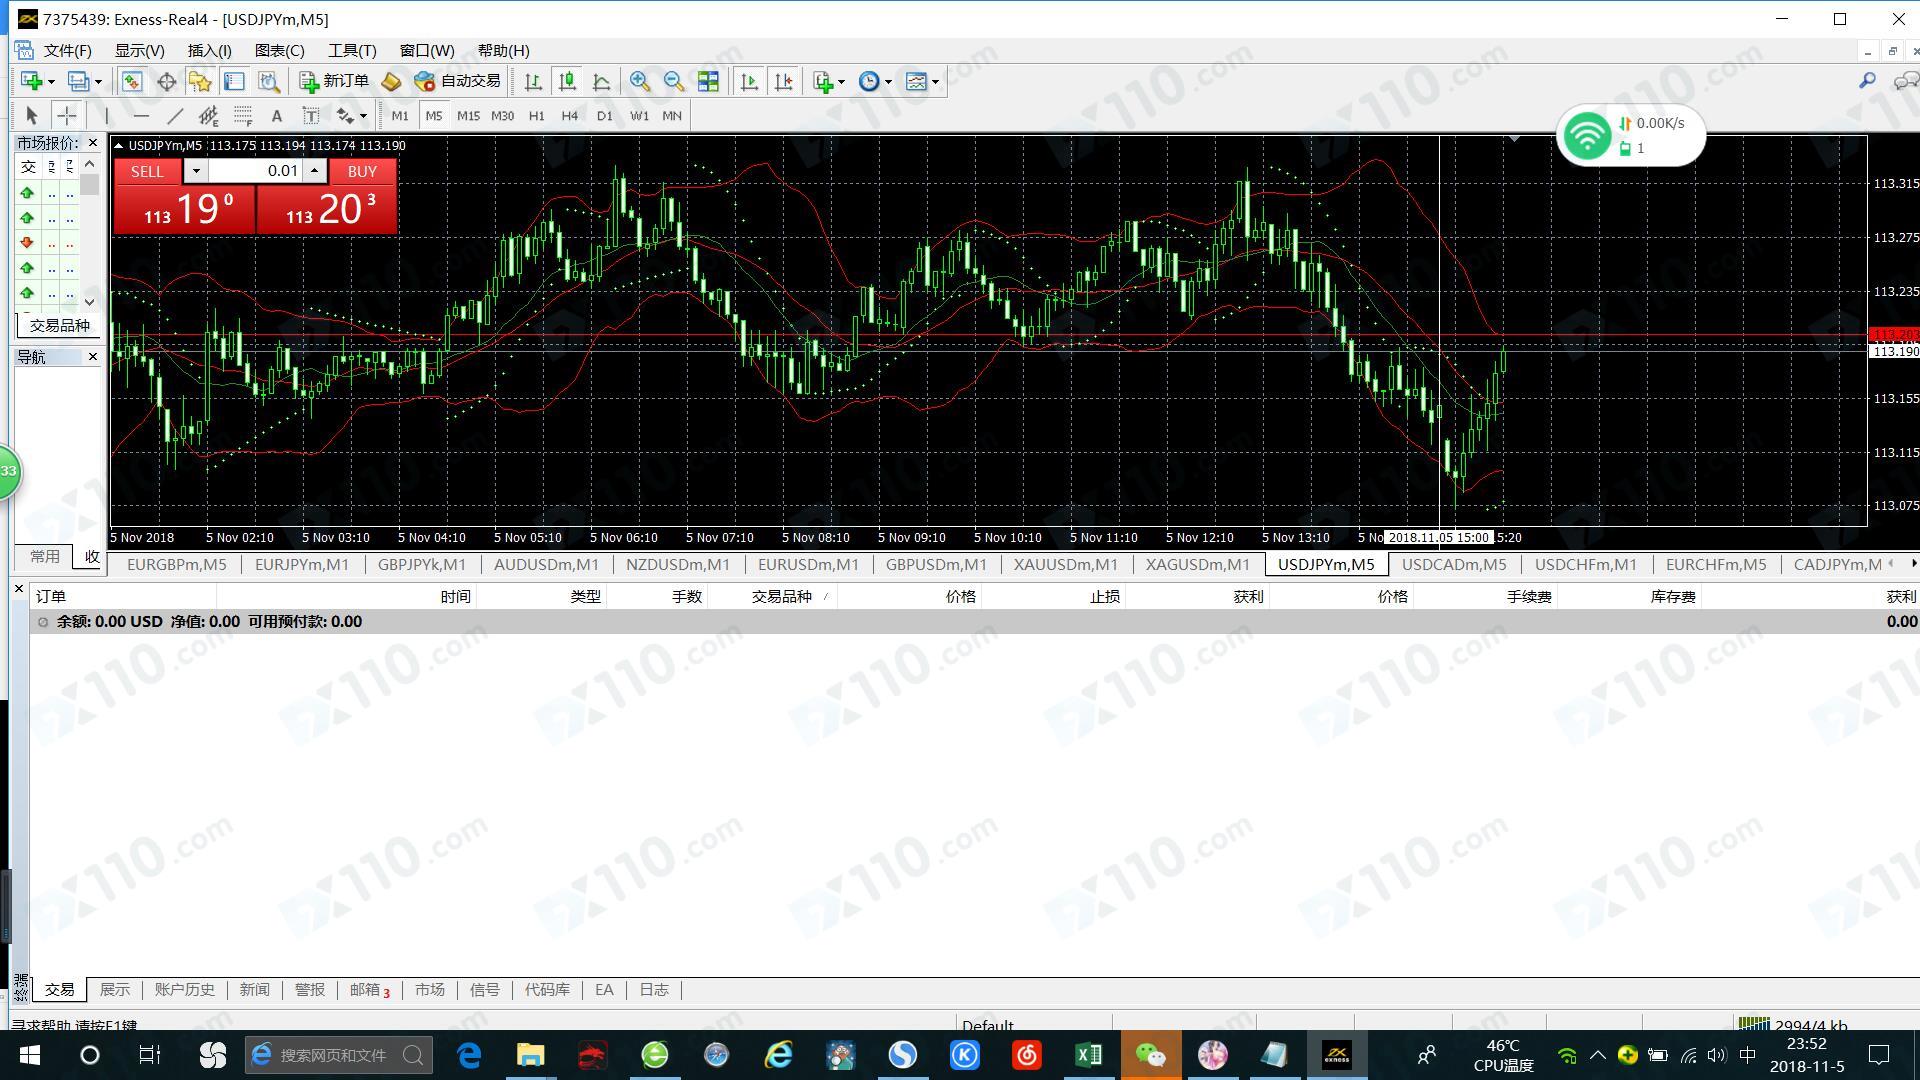Click the red SELL button
The image size is (1920, 1080).
[x=147, y=171]
